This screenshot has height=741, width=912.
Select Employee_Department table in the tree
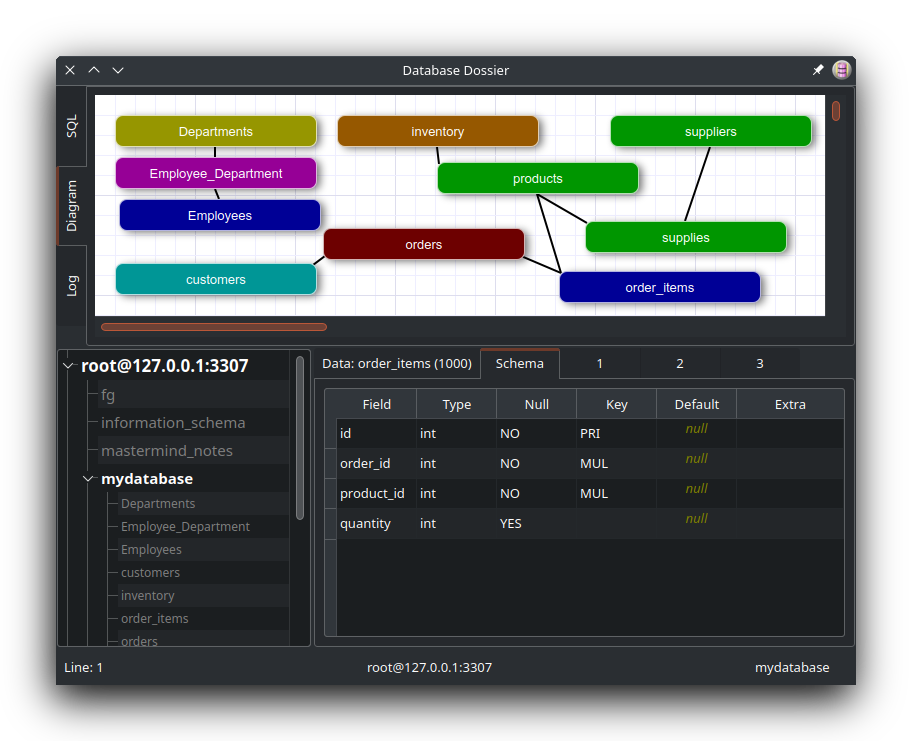point(185,526)
